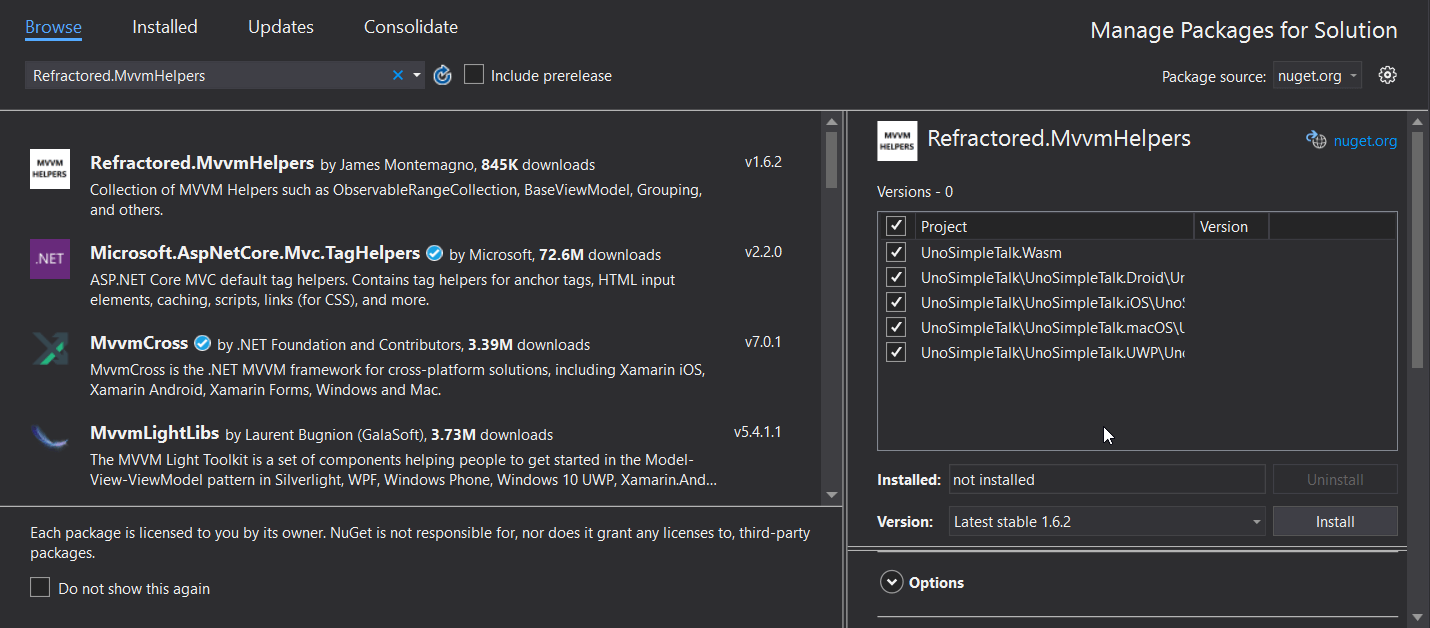The image size is (1430, 628).
Task: Click the Uninstall button
Action: tap(1335, 479)
